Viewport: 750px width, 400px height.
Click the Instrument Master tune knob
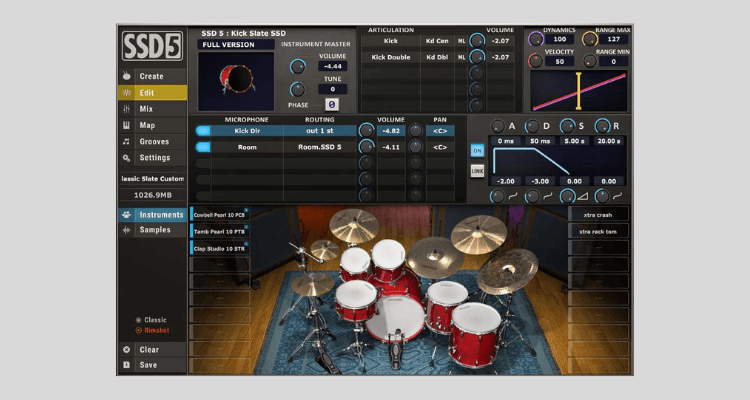click(298, 89)
